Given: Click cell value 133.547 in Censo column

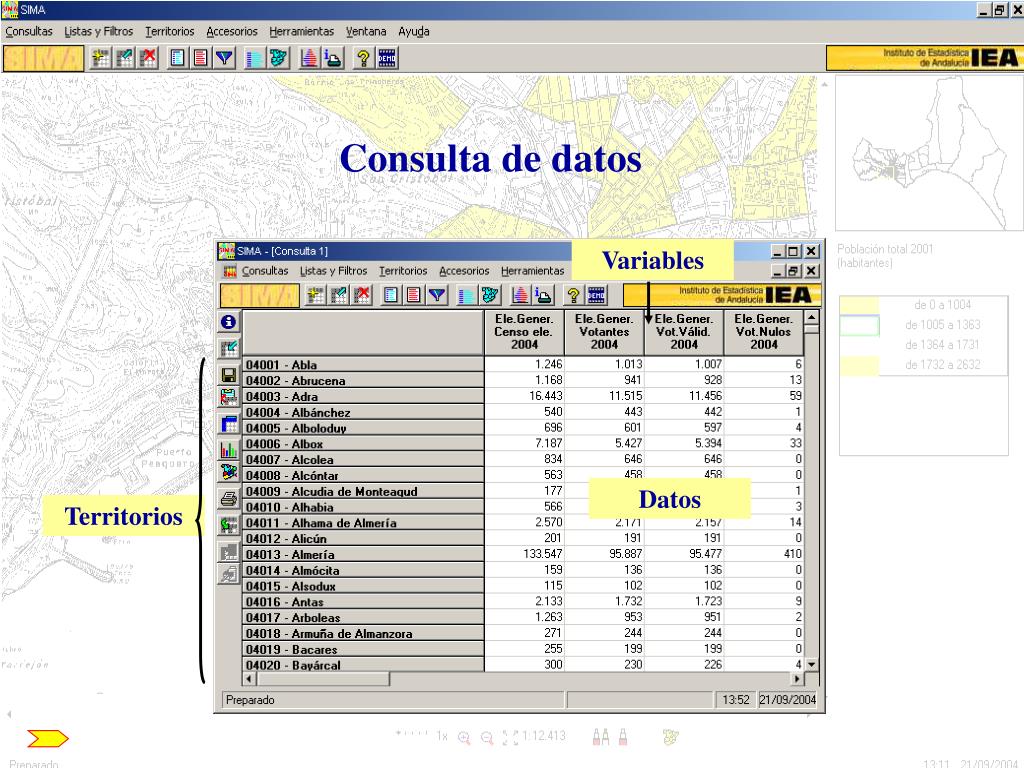Looking at the screenshot, I should tap(524, 554).
